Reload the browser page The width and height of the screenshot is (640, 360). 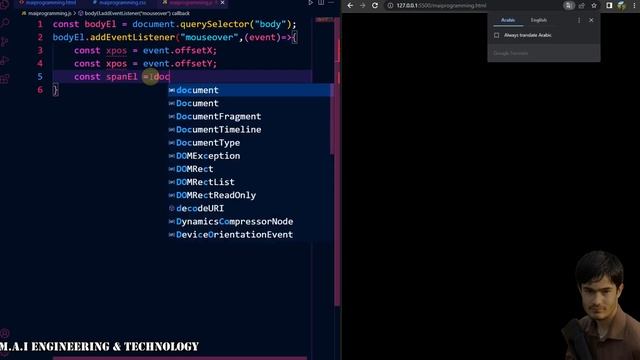pyautogui.click(x=375, y=5)
